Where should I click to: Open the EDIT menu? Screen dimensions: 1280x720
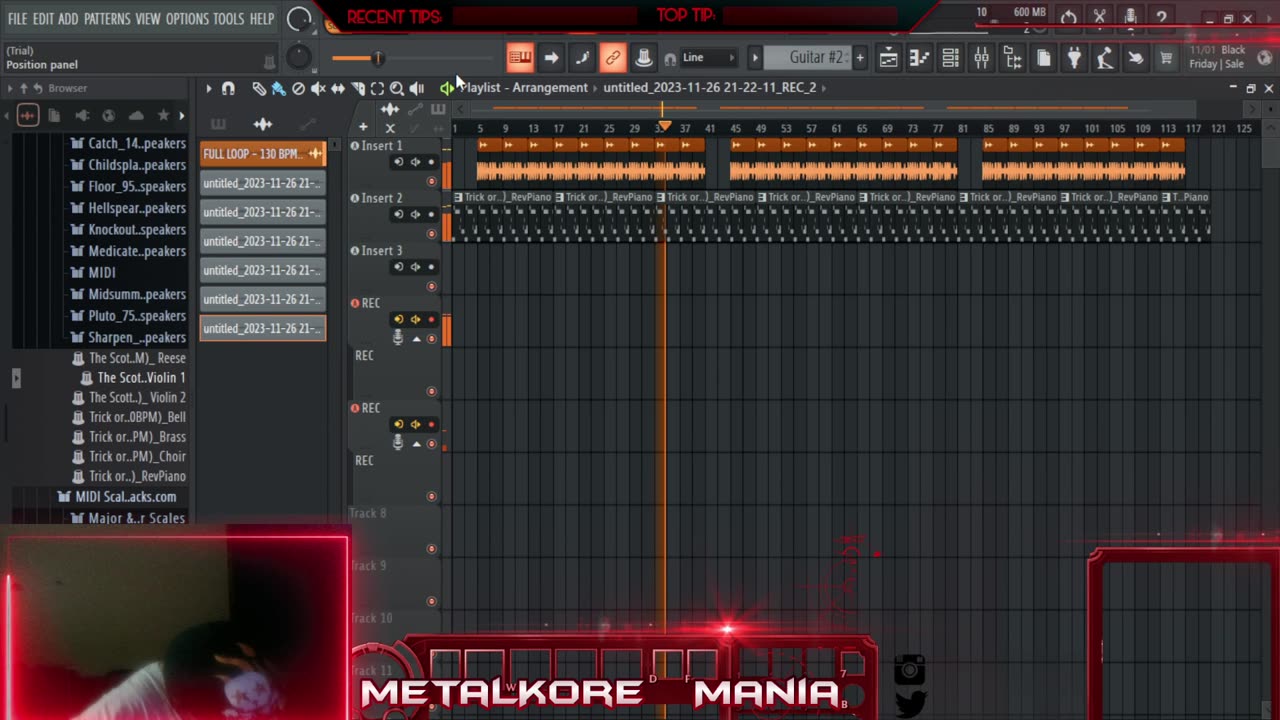(x=43, y=19)
